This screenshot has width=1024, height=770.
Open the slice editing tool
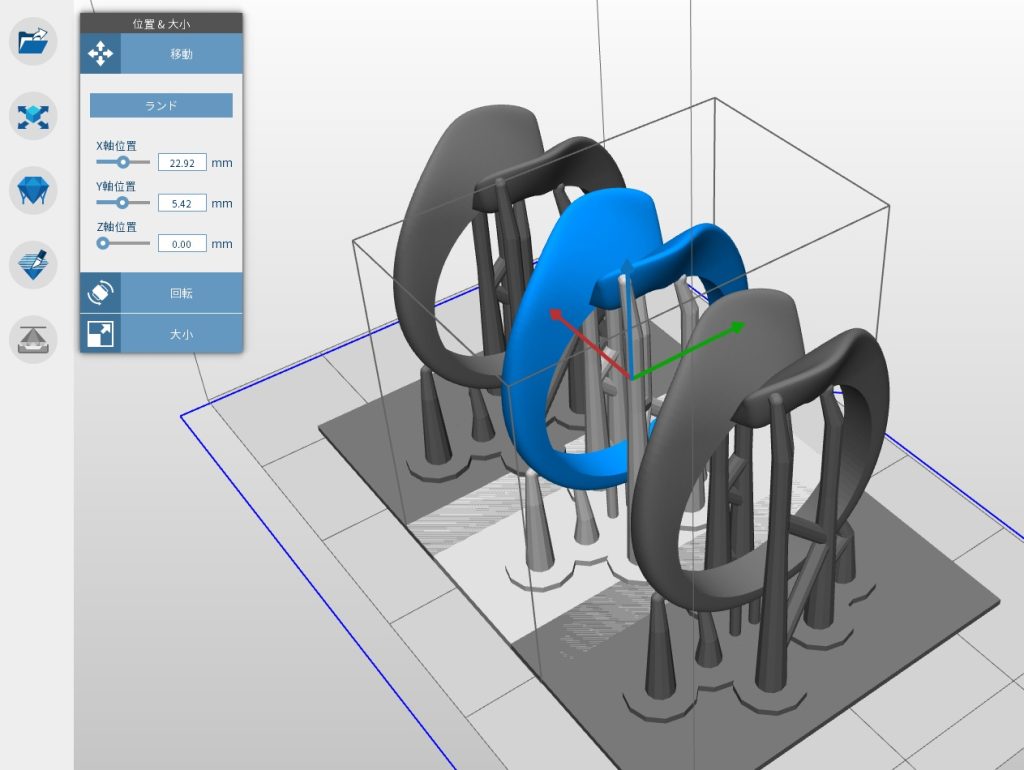coord(31,264)
